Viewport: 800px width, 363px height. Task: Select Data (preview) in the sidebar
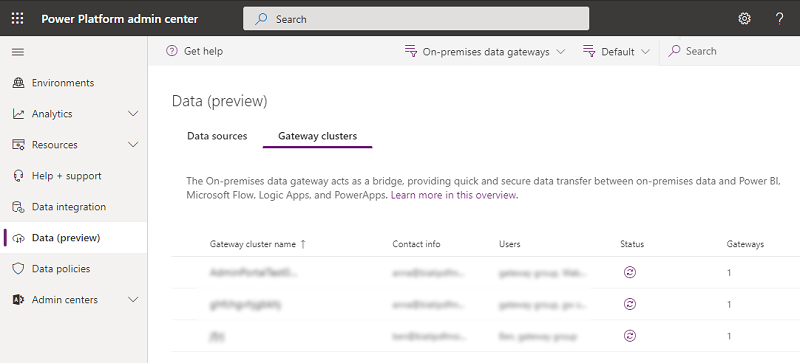[73, 238]
